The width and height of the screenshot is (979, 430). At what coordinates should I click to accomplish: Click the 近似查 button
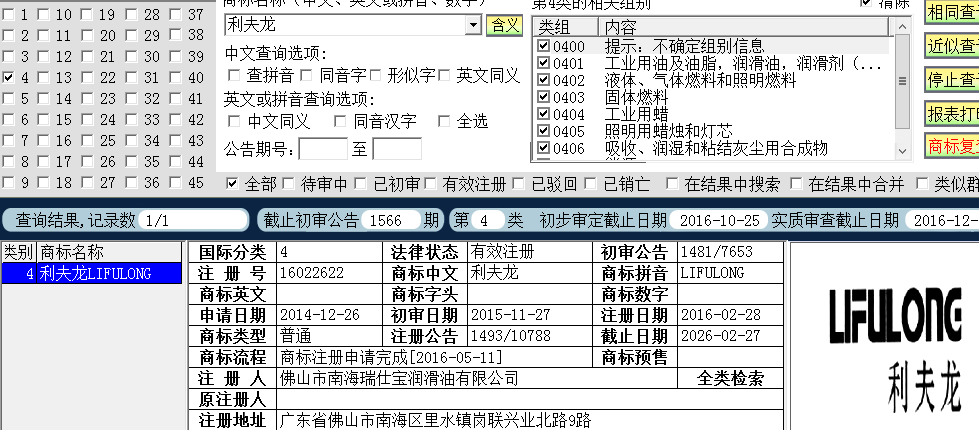(952, 46)
